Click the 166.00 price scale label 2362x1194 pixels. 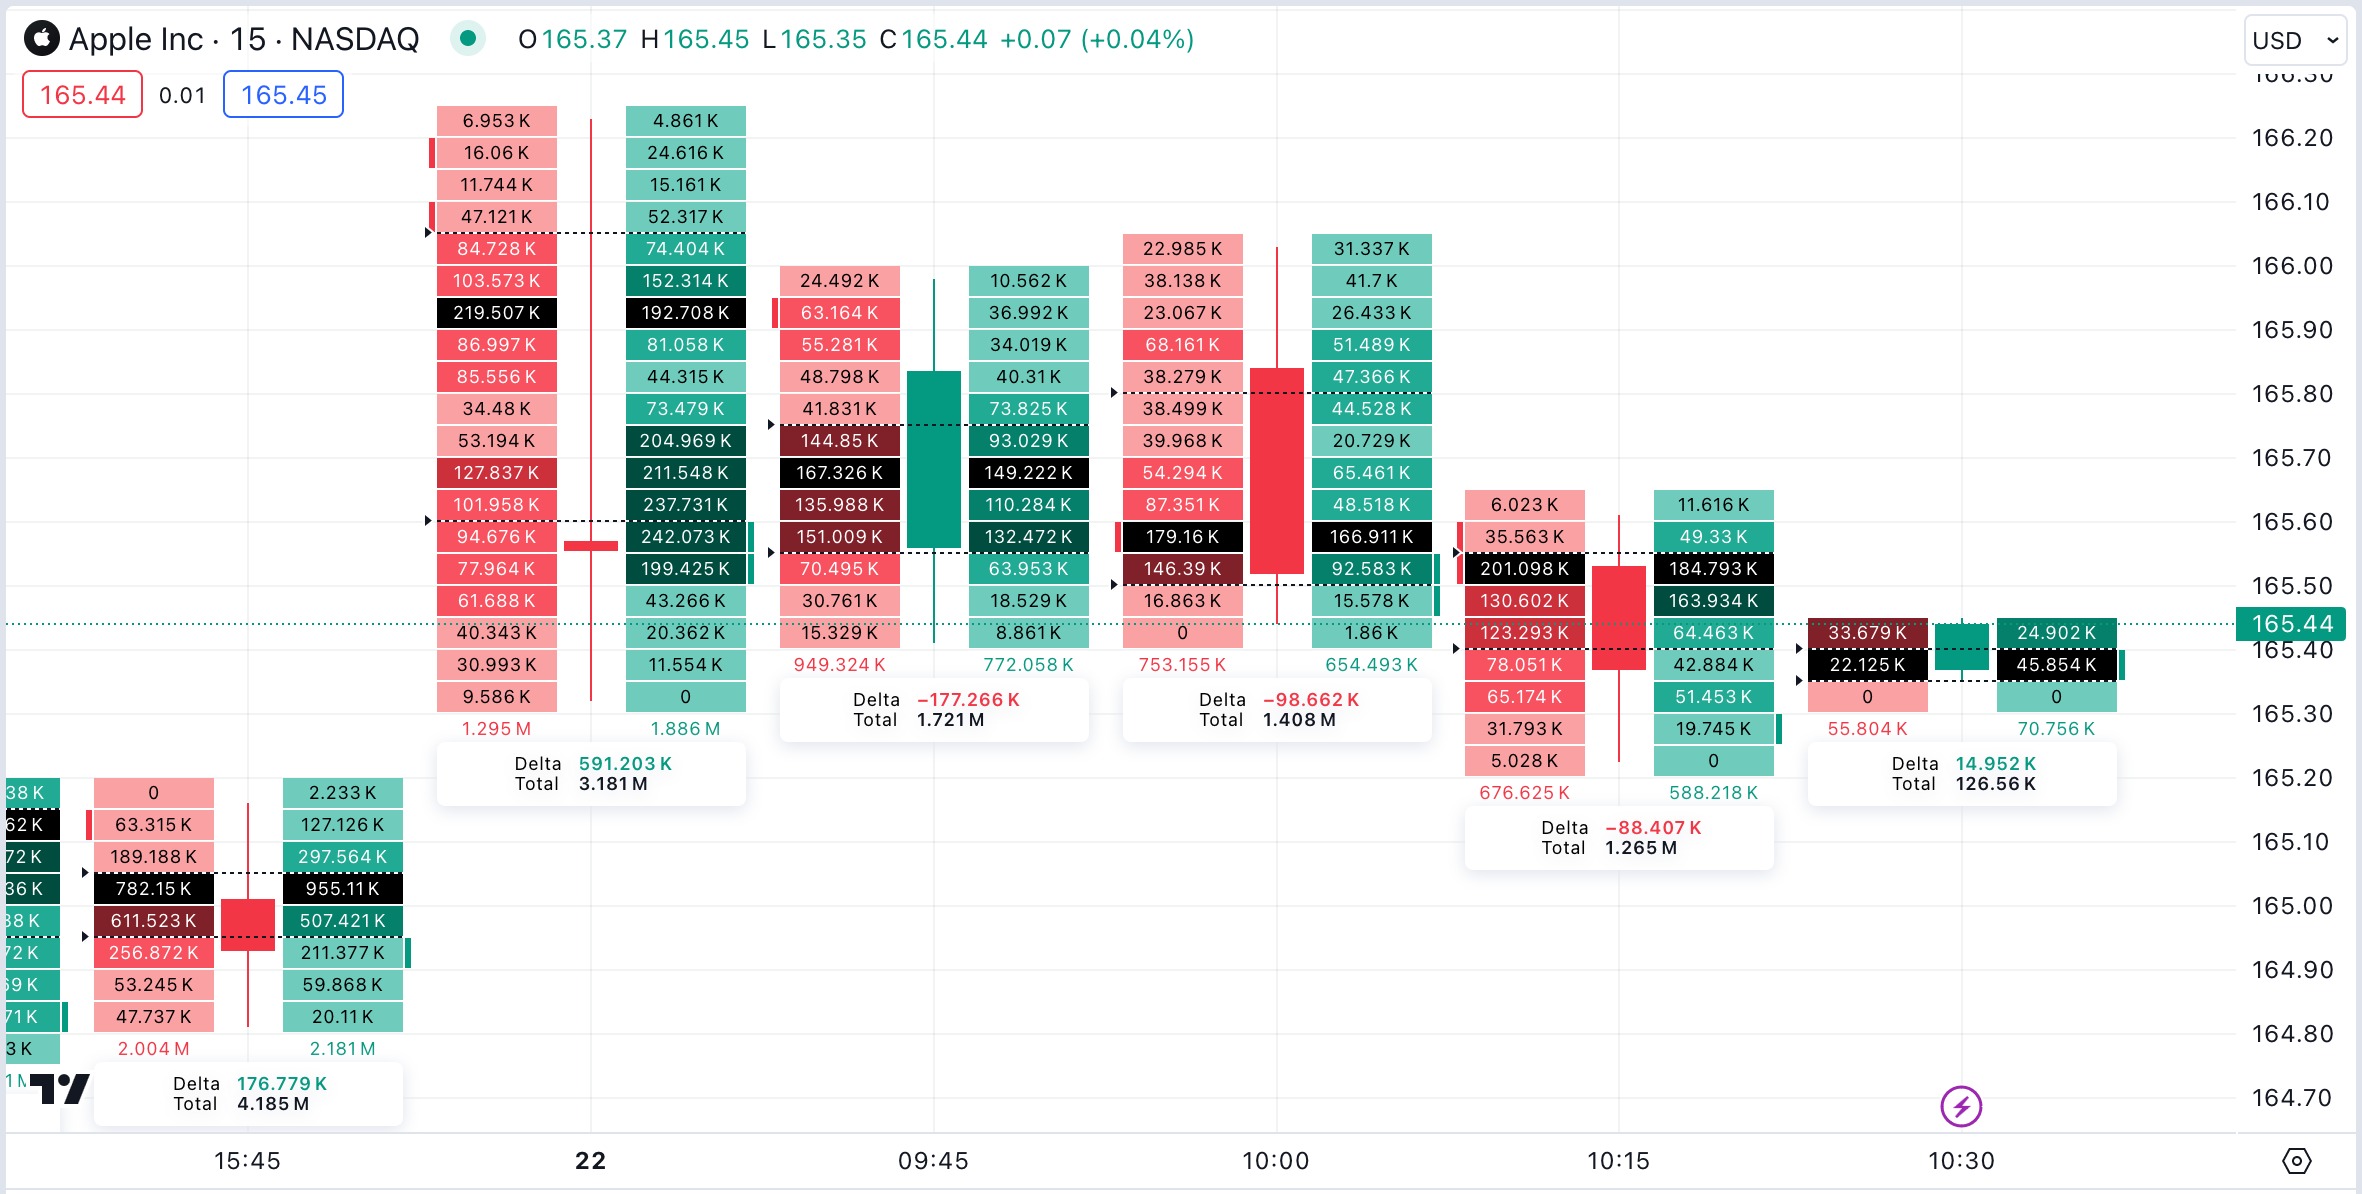2291,266
